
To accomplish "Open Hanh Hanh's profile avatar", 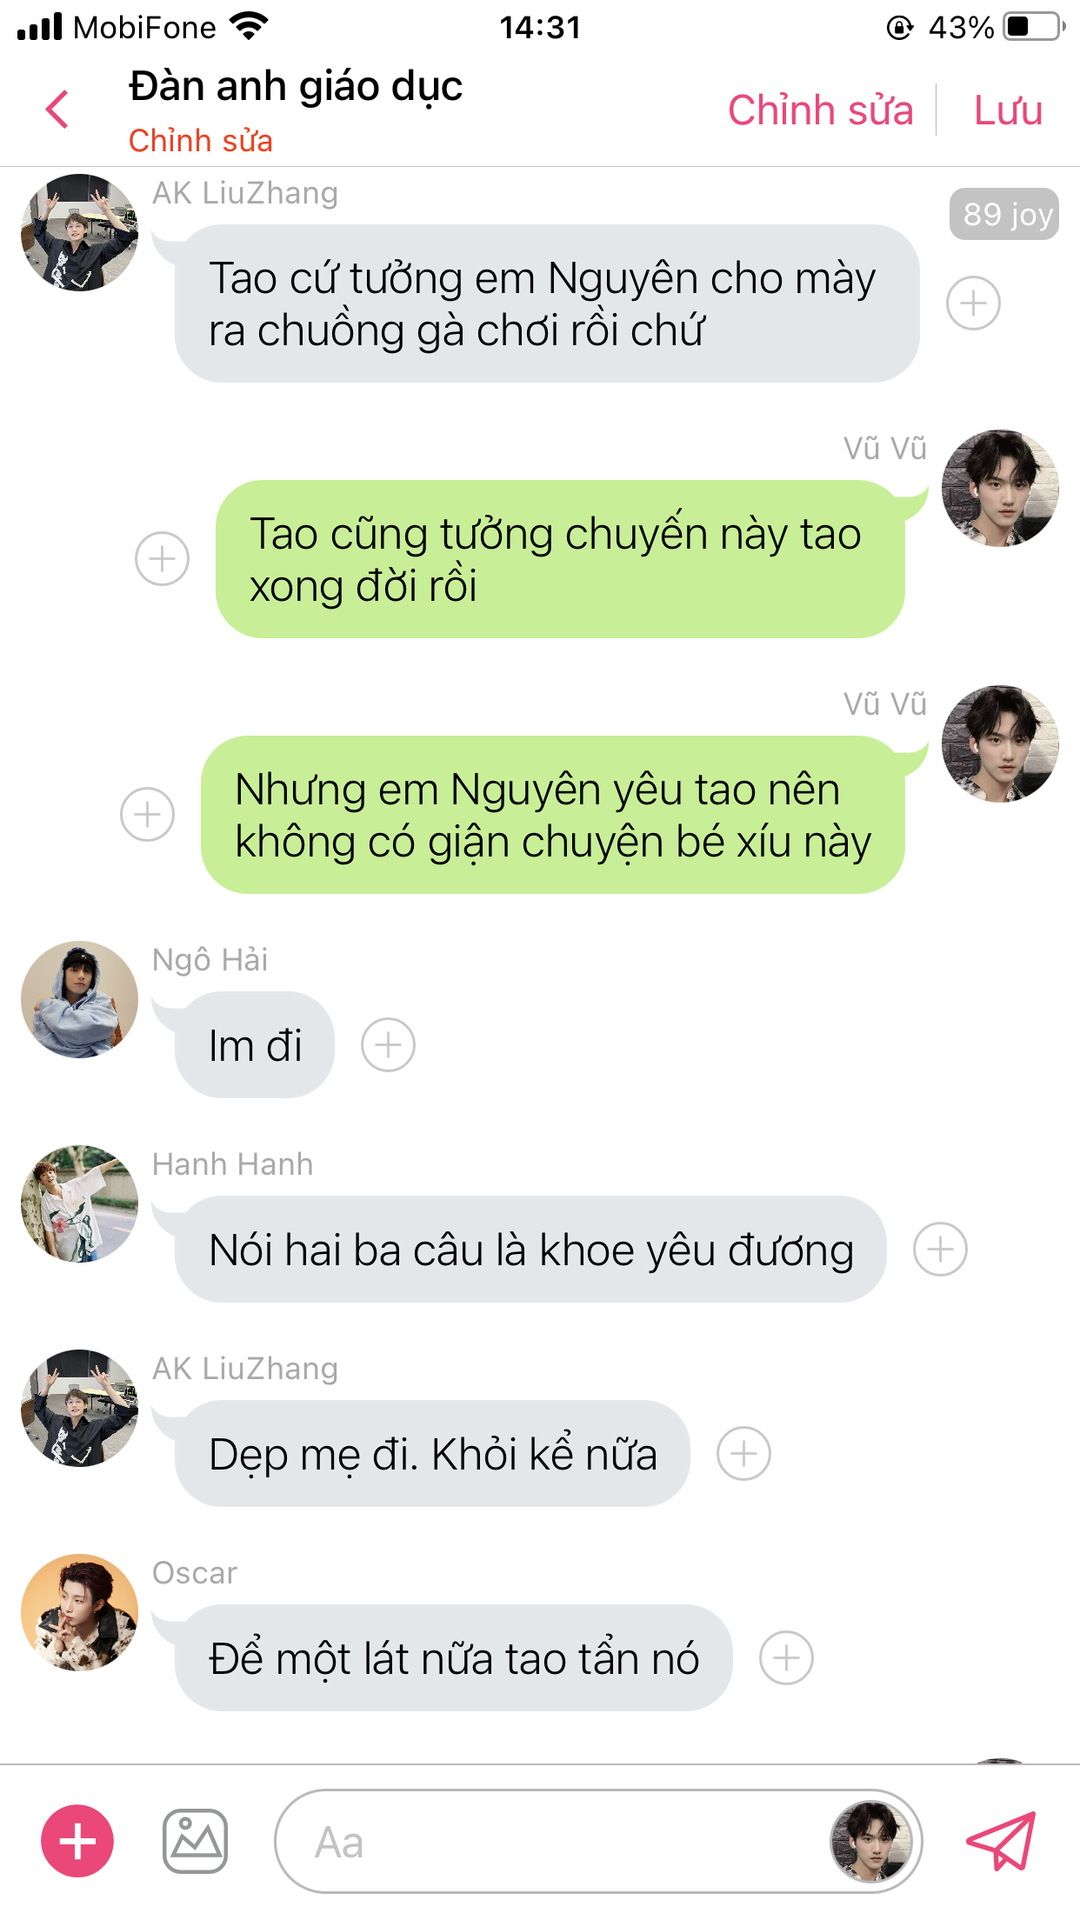I will click(x=80, y=1203).
